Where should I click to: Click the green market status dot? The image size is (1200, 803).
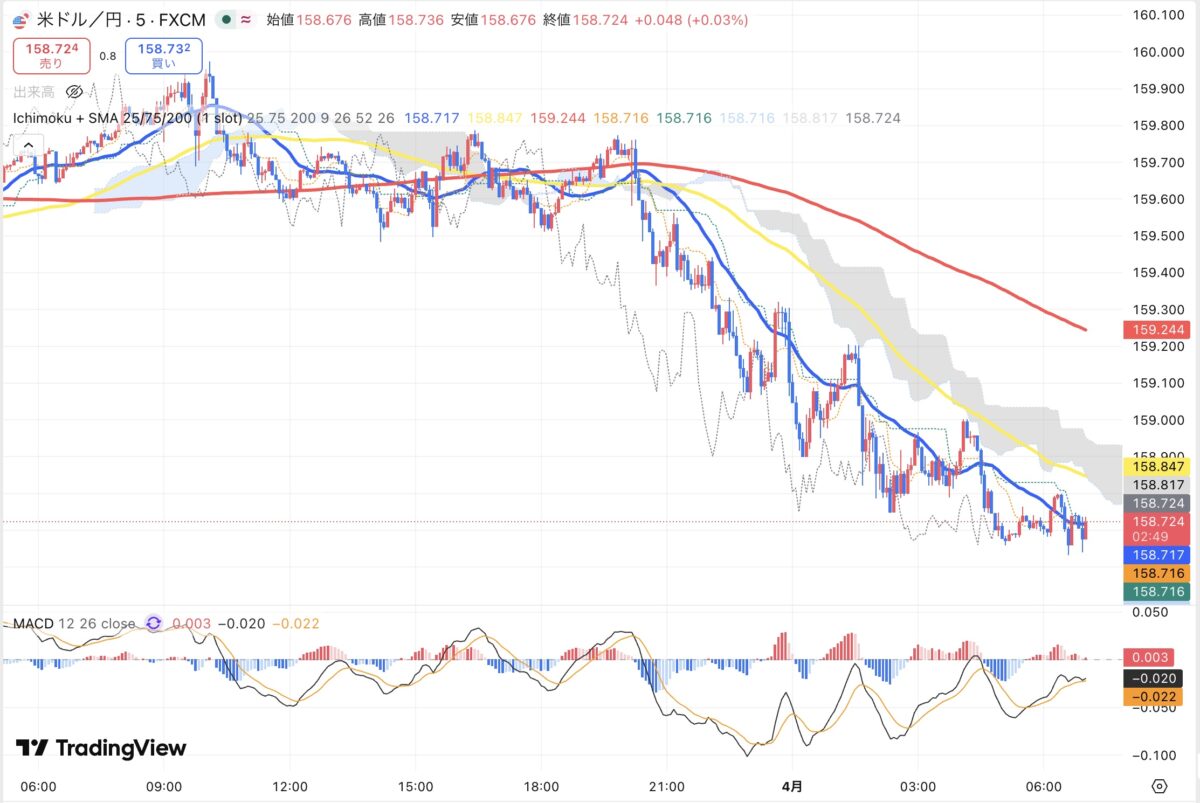229,20
